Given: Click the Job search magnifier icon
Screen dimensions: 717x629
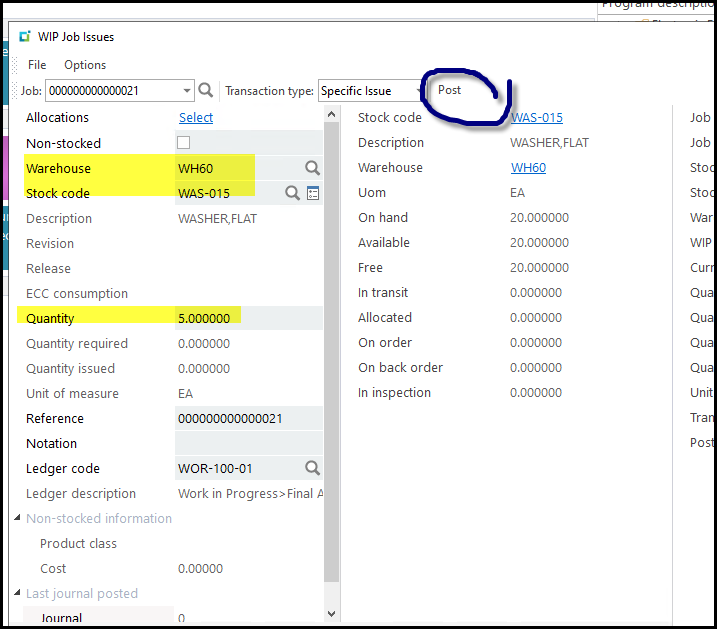Looking at the screenshot, I should tap(206, 91).
